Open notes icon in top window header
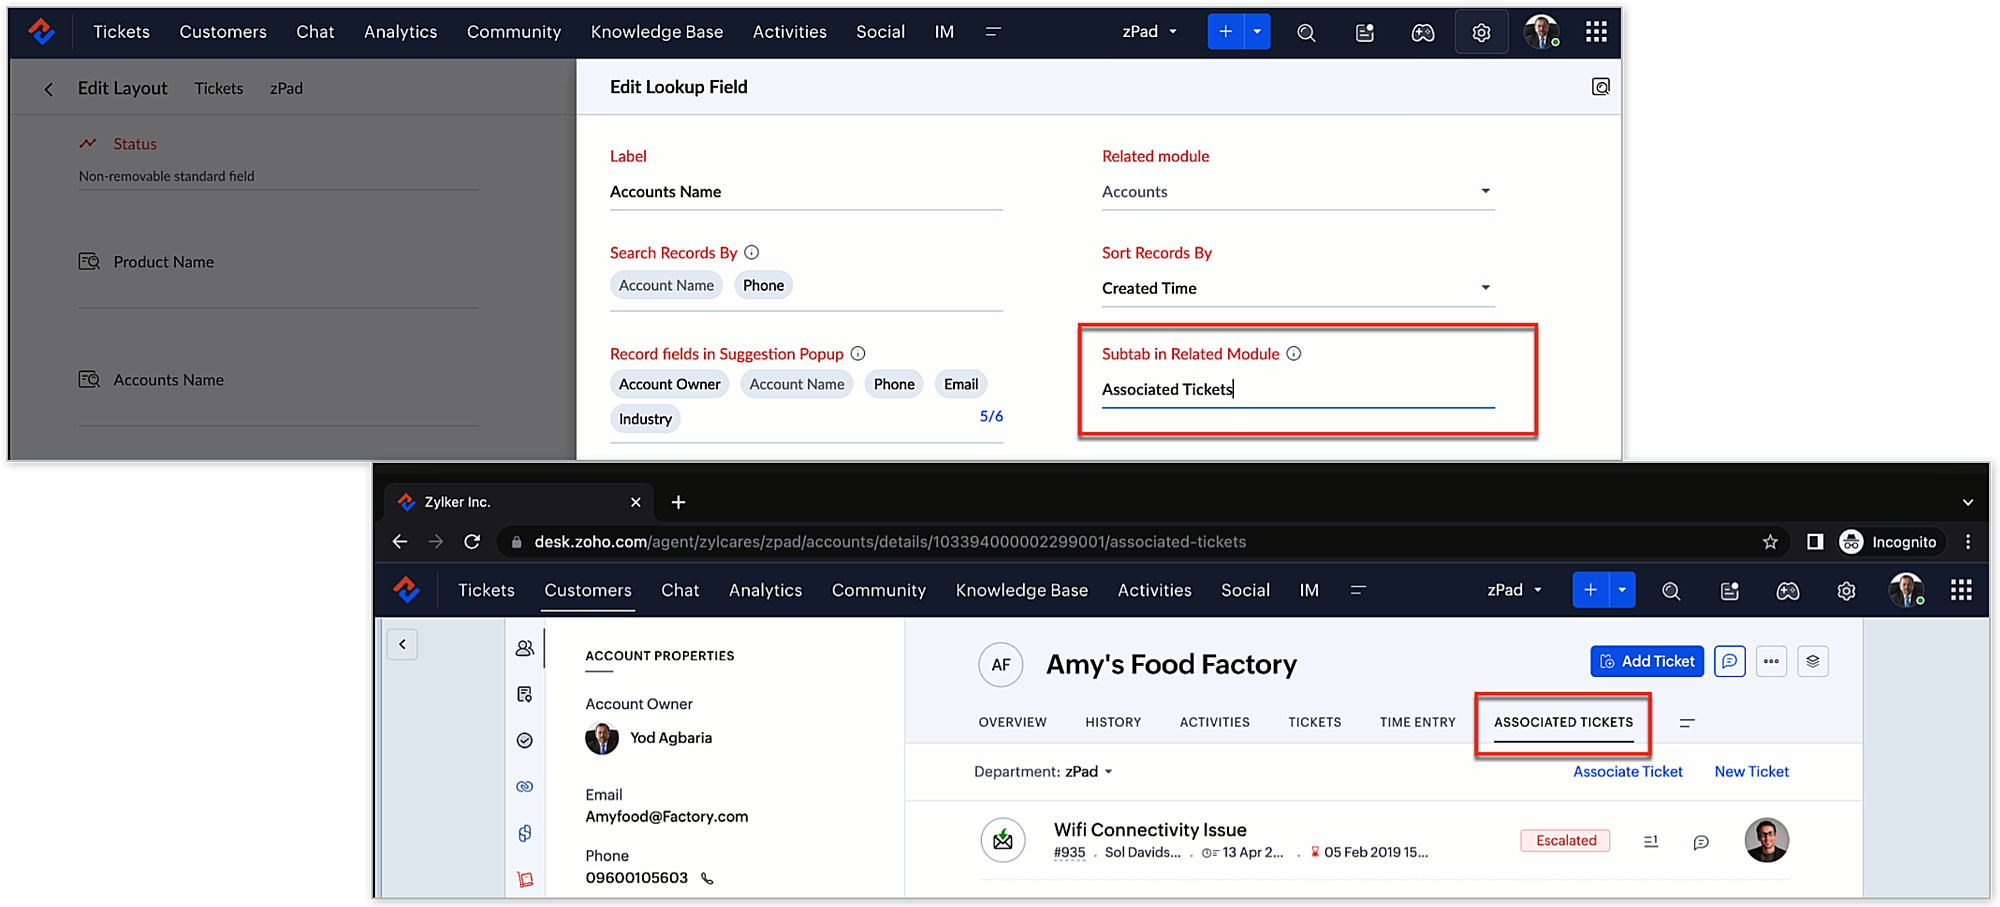 tap(1365, 33)
